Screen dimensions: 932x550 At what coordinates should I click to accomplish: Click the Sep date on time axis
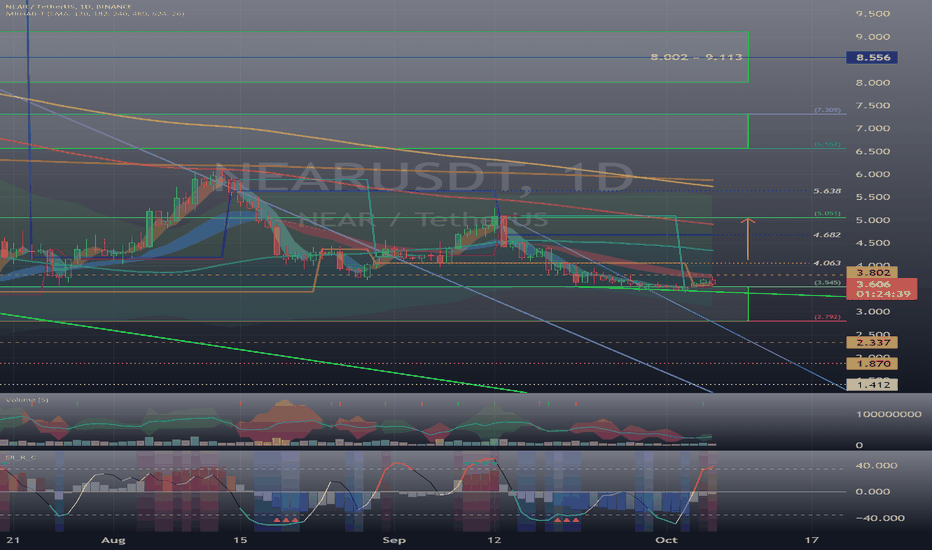[394, 540]
